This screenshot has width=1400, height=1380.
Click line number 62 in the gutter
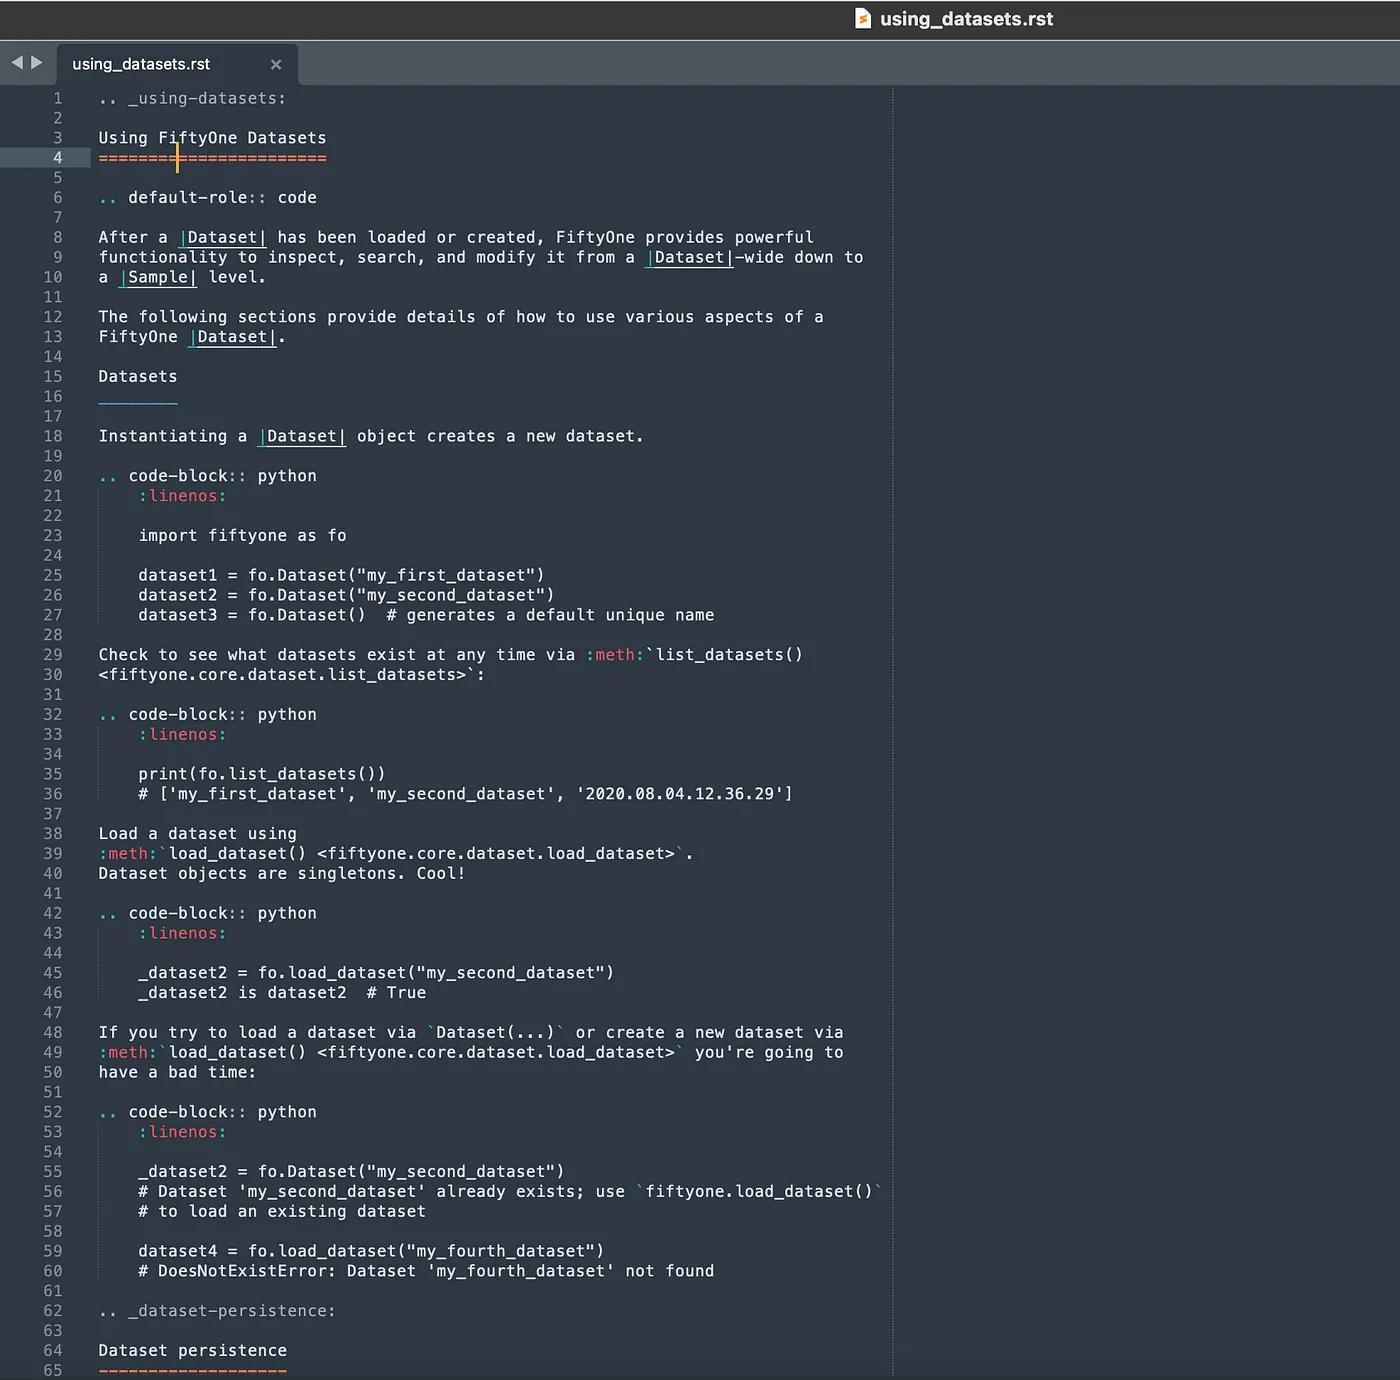53,1311
